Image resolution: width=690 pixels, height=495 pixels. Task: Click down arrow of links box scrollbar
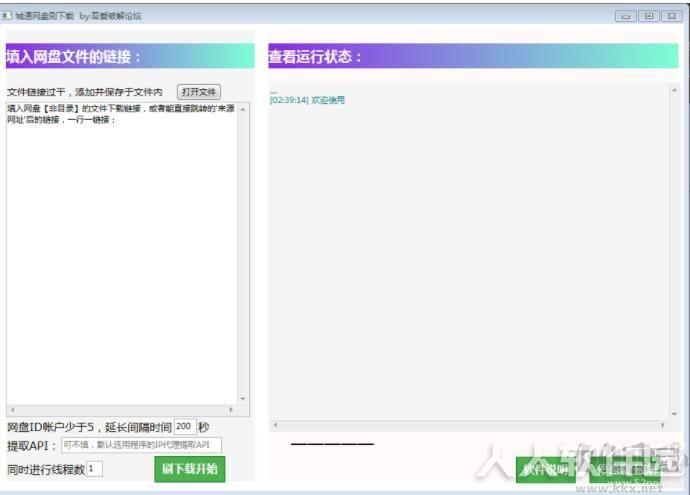point(243,399)
